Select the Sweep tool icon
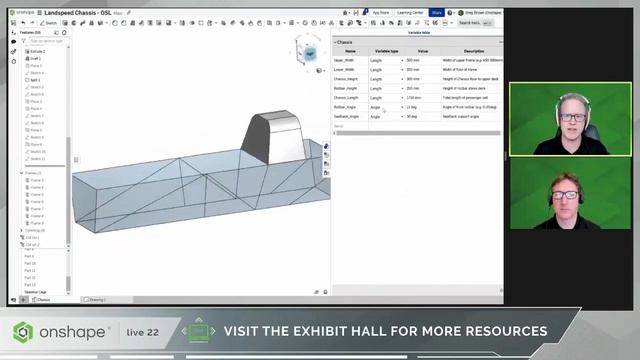Image resolution: width=640 pixels, height=360 pixels. 83,23
